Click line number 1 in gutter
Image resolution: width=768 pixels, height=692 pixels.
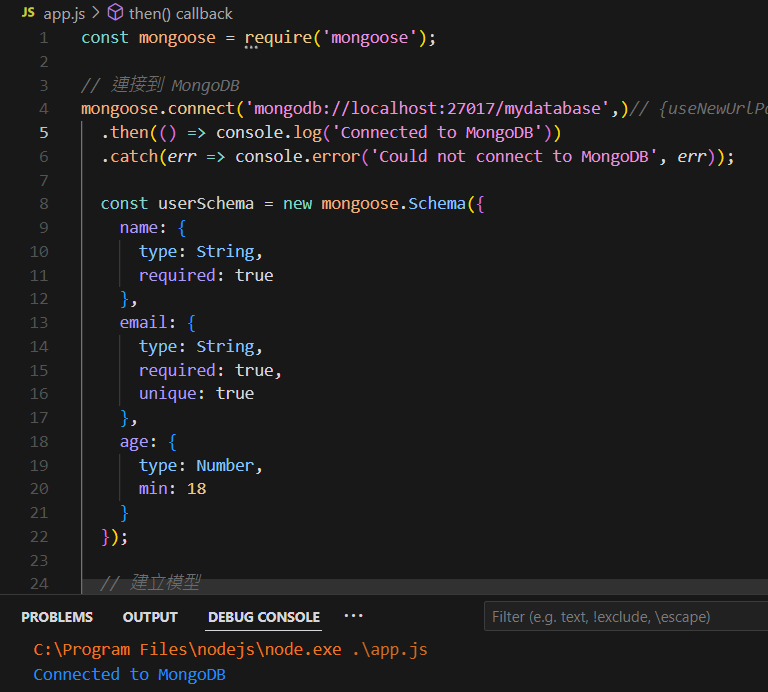44,38
